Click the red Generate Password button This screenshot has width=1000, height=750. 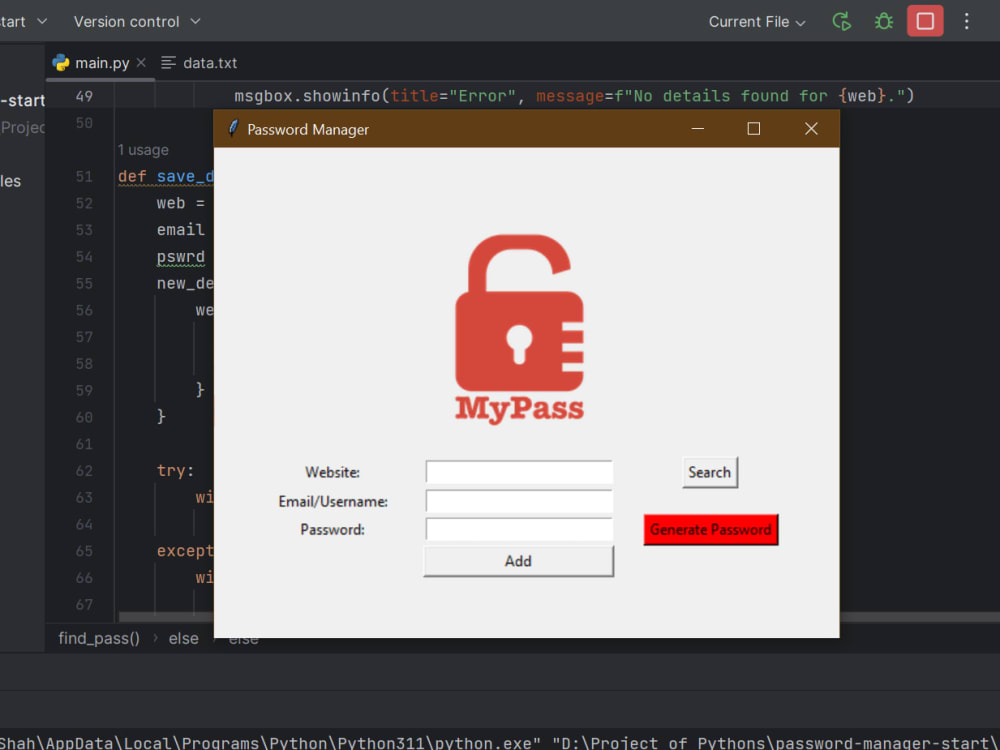click(x=710, y=530)
